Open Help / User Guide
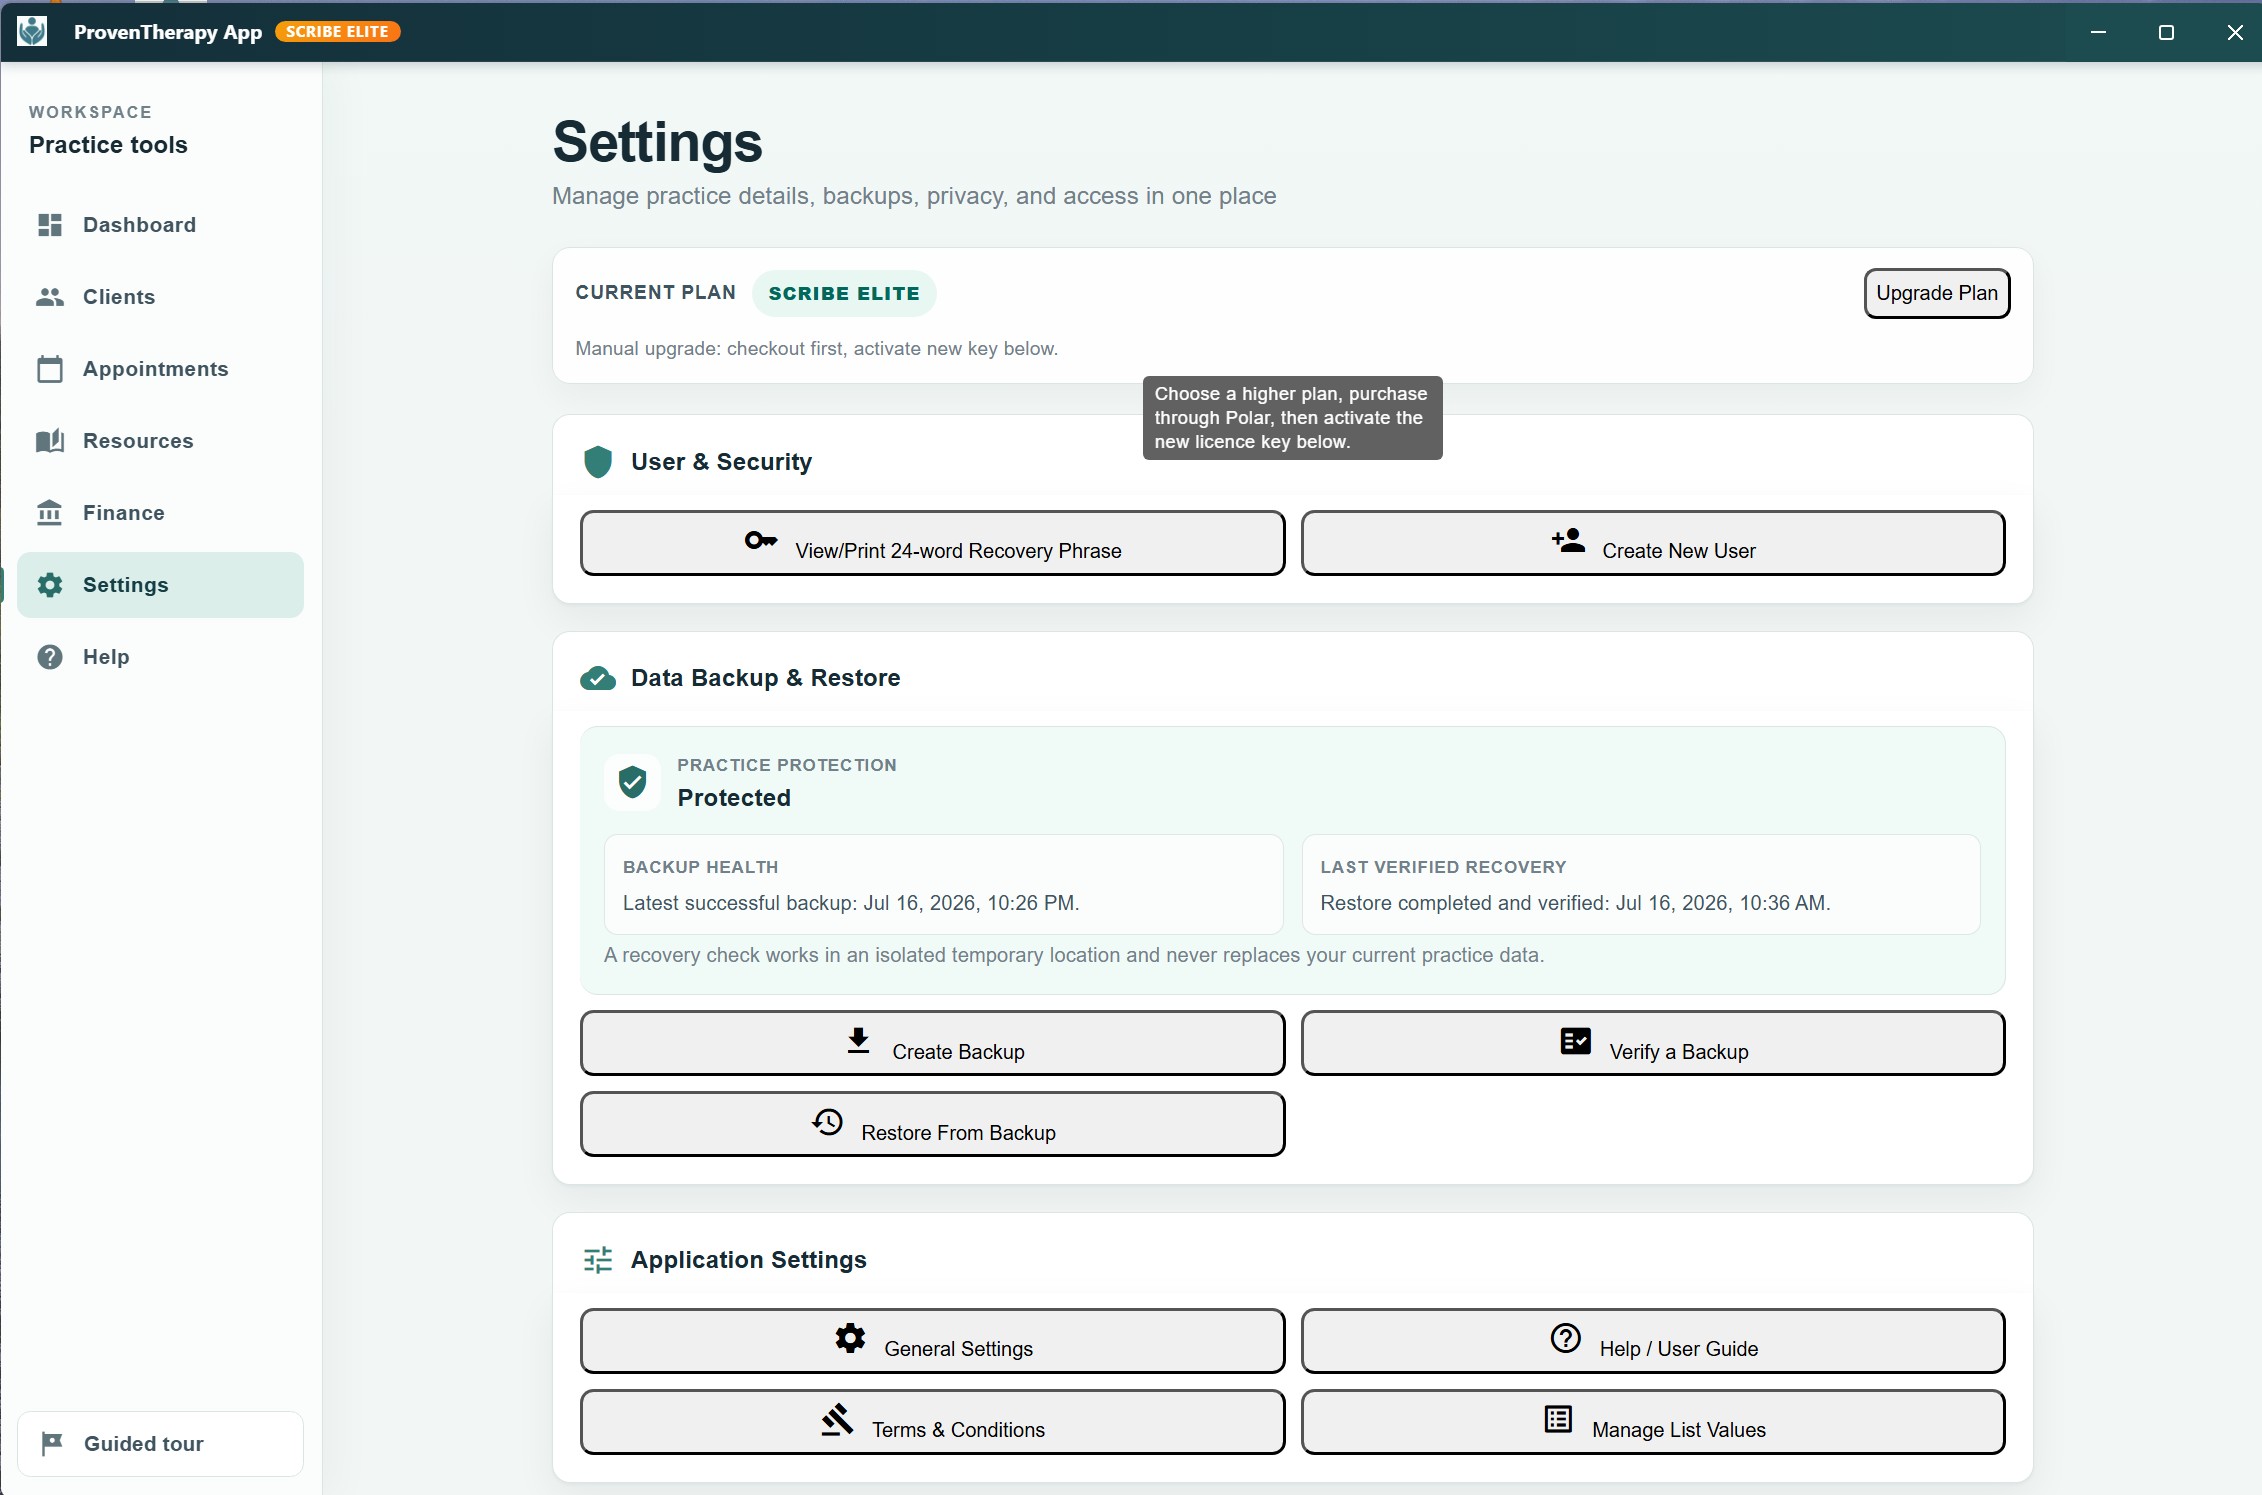Screen dimensions: 2262x1495 [x=1653, y=1341]
